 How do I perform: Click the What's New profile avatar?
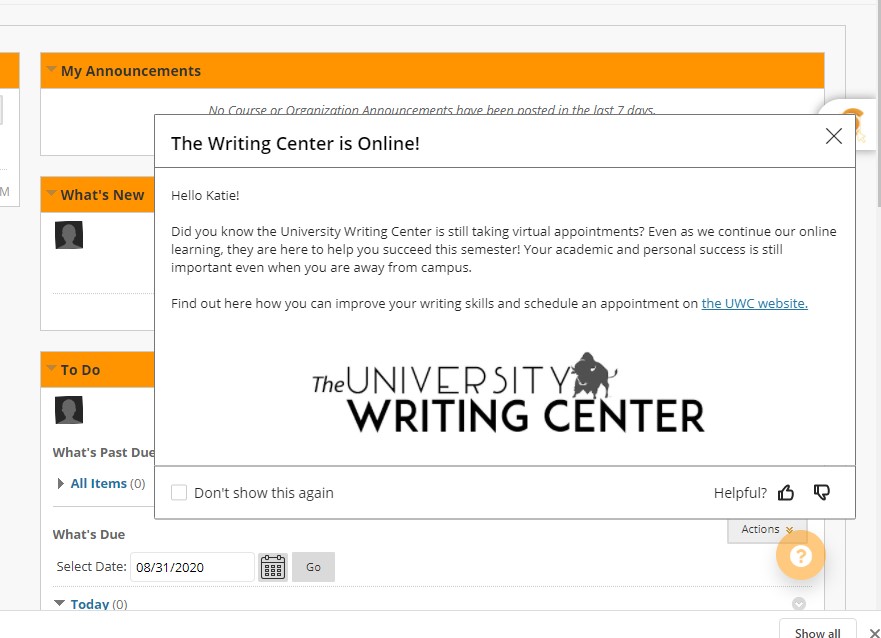(x=68, y=234)
